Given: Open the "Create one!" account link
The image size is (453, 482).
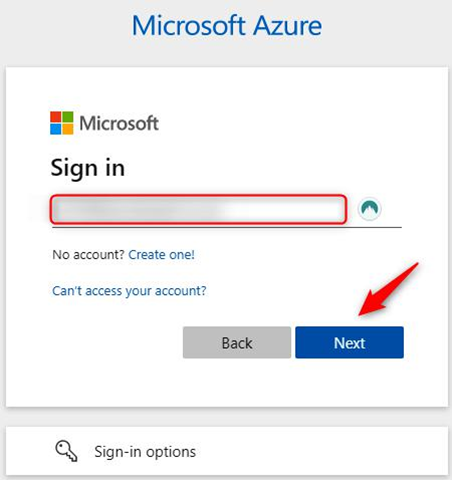Looking at the screenshot, I should click(161, 255).
